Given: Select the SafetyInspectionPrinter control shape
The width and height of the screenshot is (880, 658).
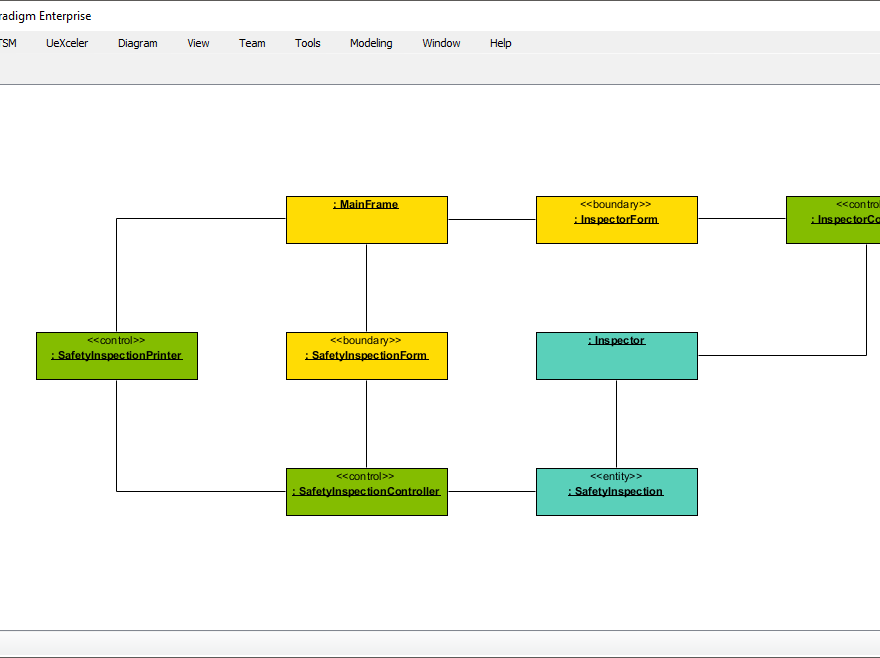Looking at the screenshot, I should pyautogui.click(x=117, y=355).
